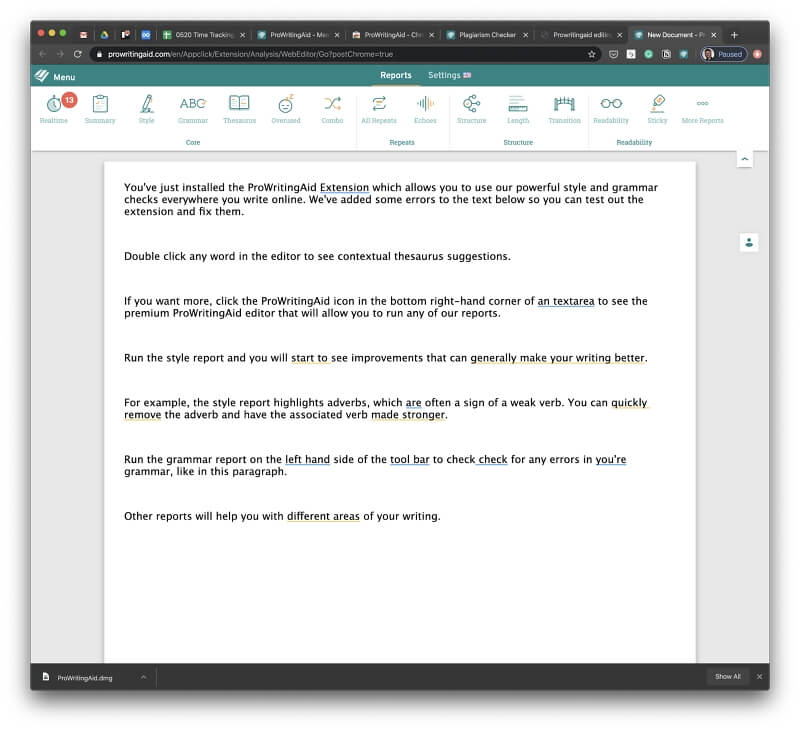
Task: Run the Sticky sentences report
Action: (657, 109)
